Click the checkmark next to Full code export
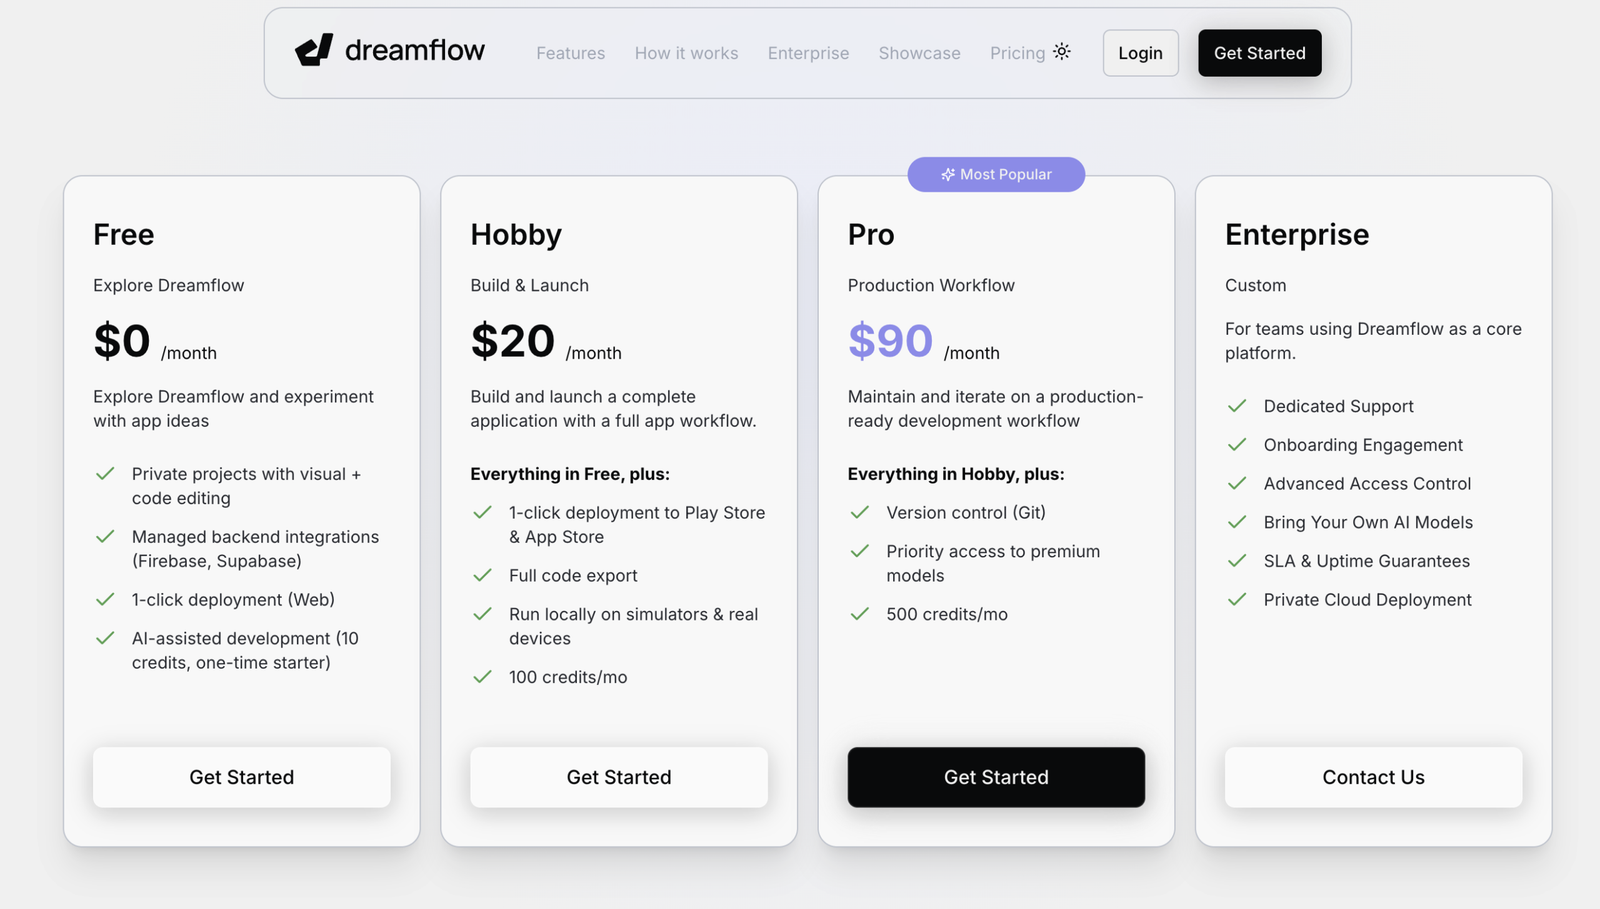 point(482,575)
